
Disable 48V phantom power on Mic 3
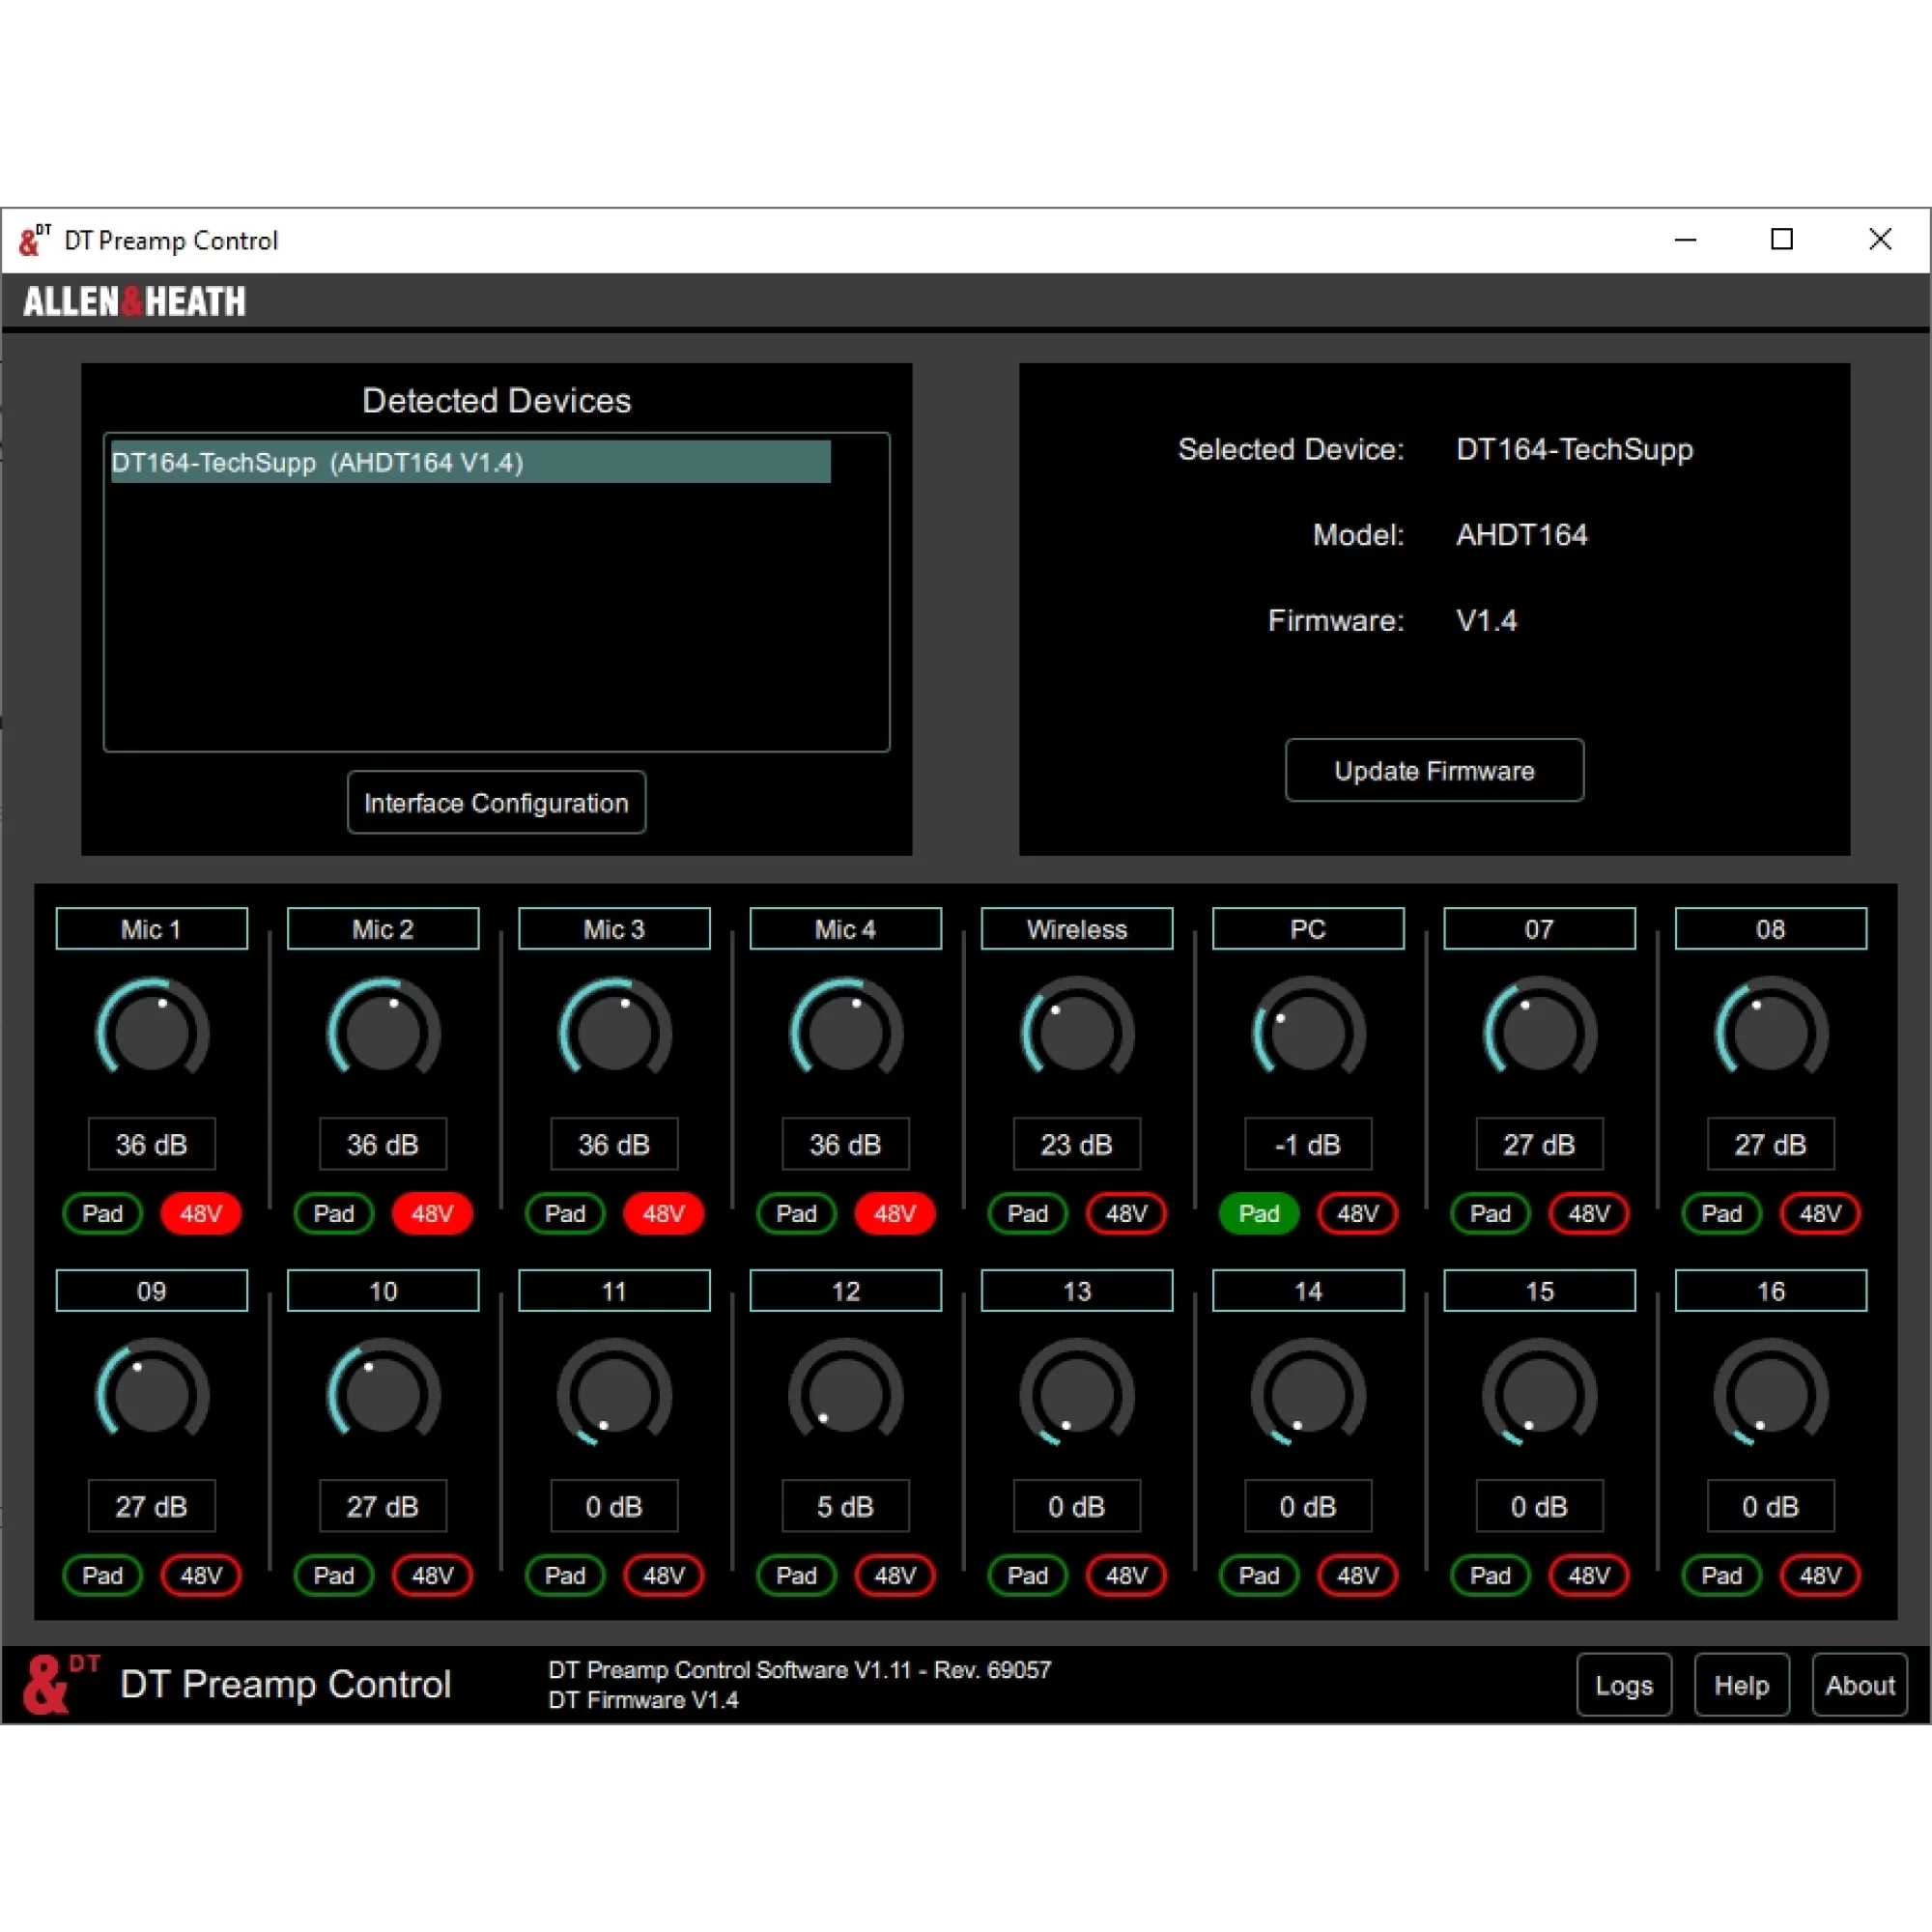(x=664, y=1213)
